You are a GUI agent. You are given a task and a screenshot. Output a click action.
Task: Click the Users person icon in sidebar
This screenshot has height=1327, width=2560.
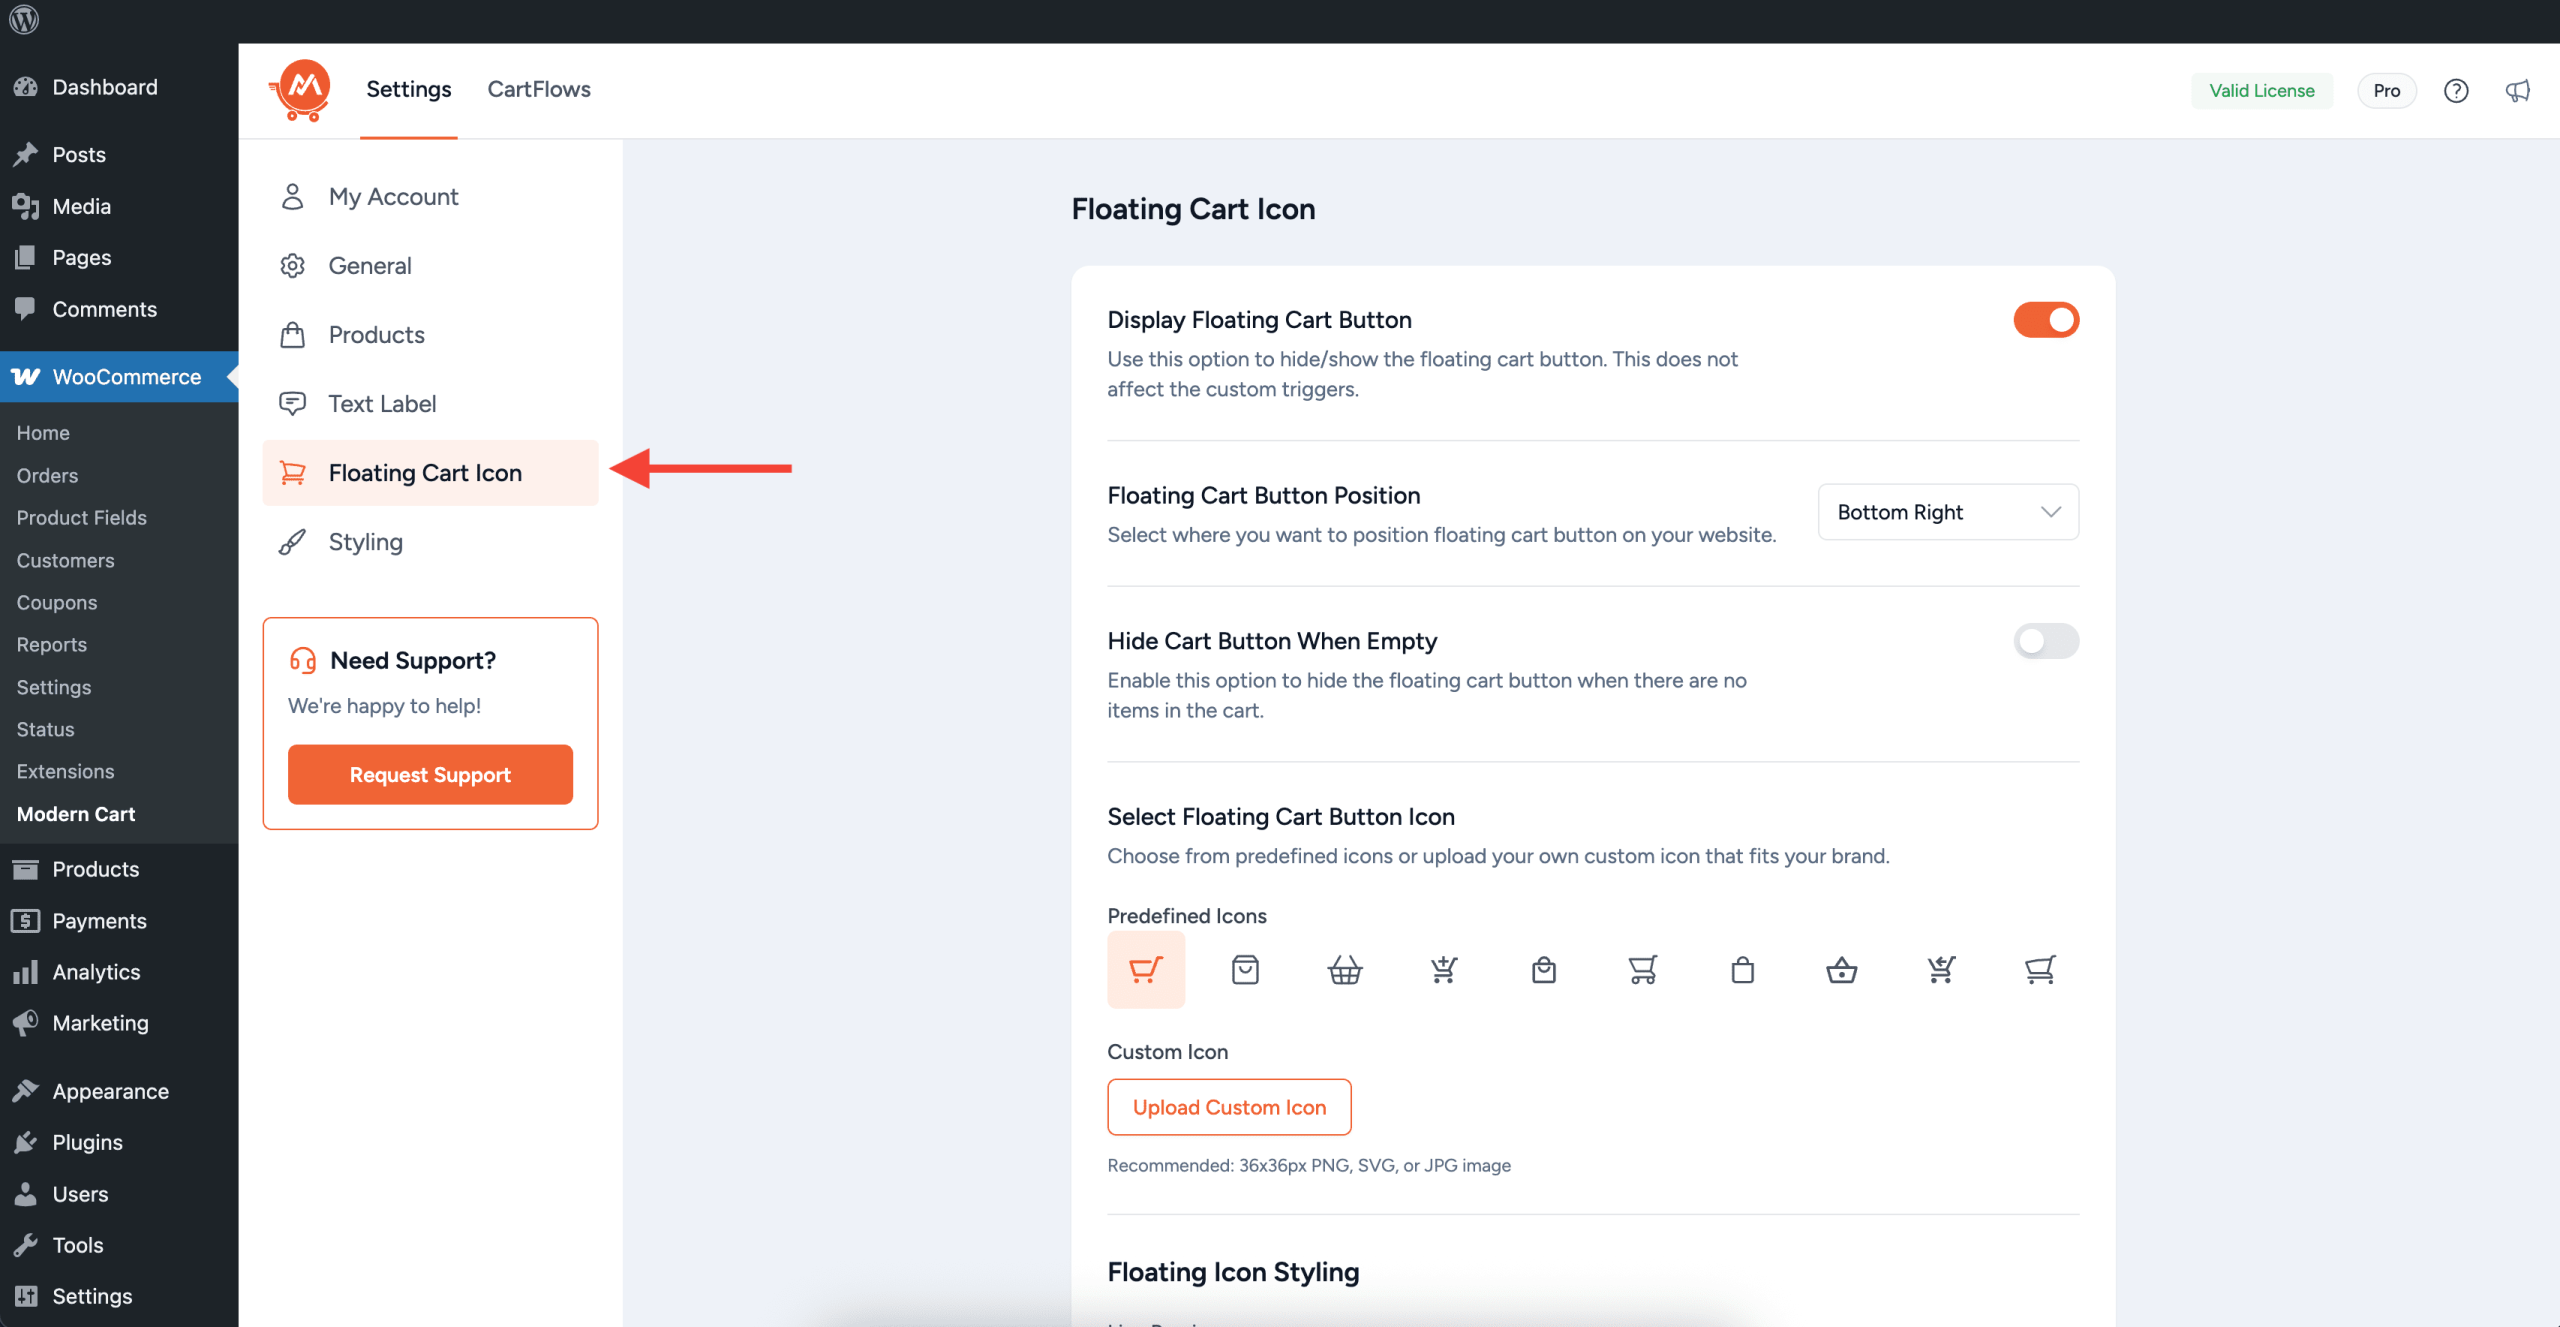26,1194
